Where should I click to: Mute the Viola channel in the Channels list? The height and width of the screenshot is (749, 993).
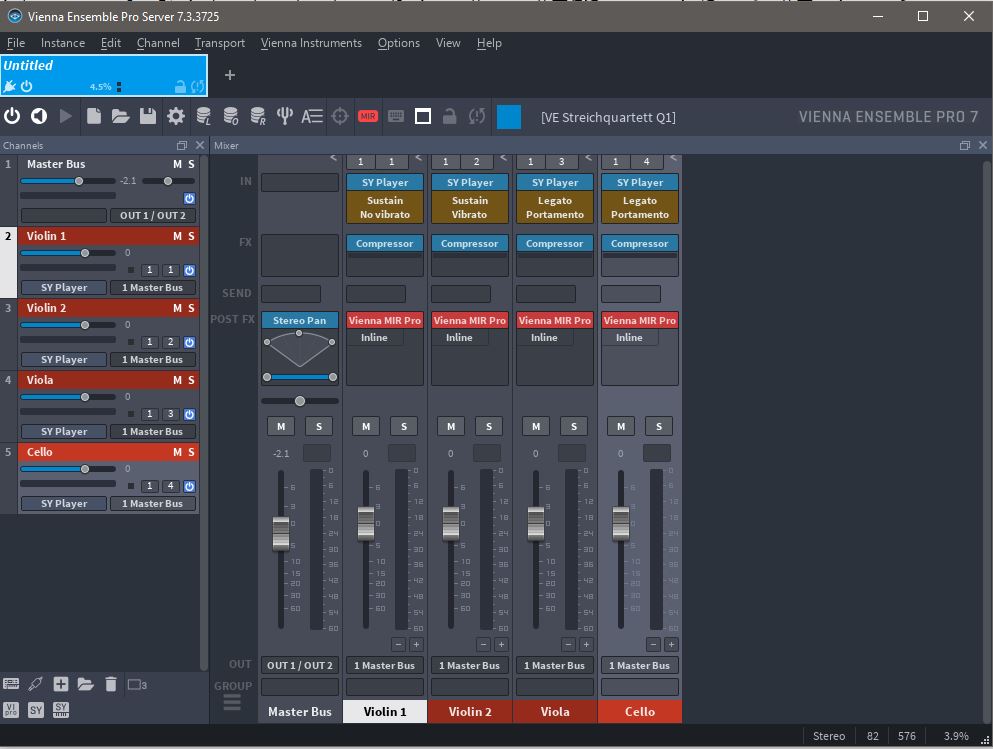tap(177, 381)
